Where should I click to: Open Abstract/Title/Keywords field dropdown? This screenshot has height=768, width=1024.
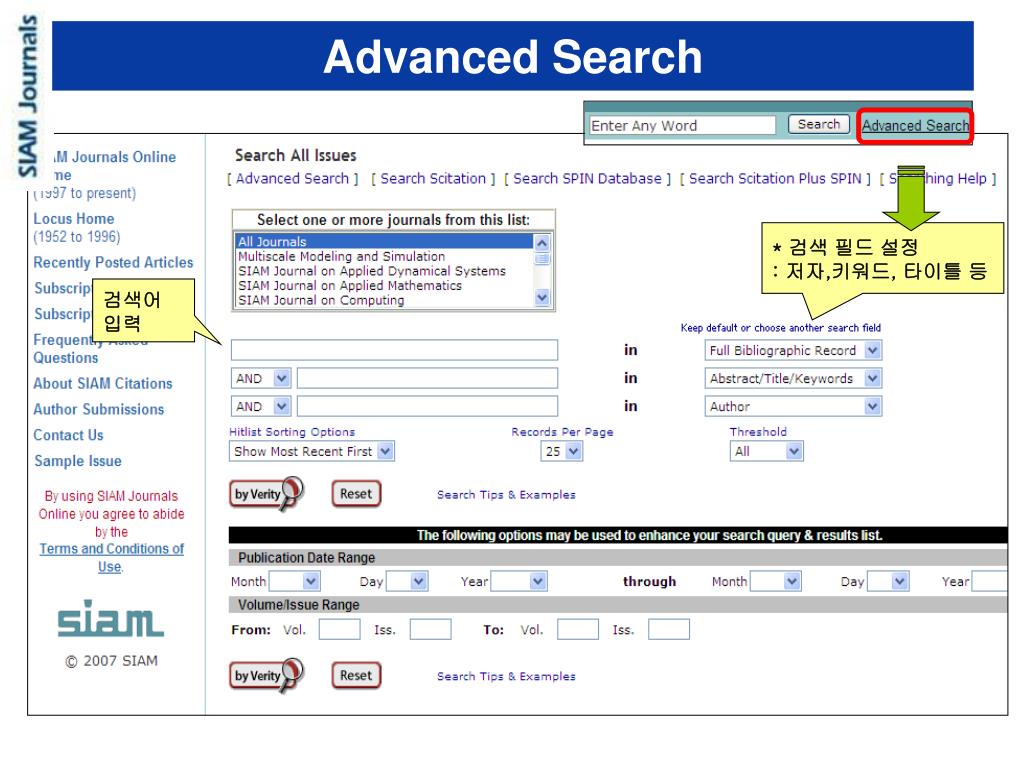pyautogui.click(x=793, y=378)
